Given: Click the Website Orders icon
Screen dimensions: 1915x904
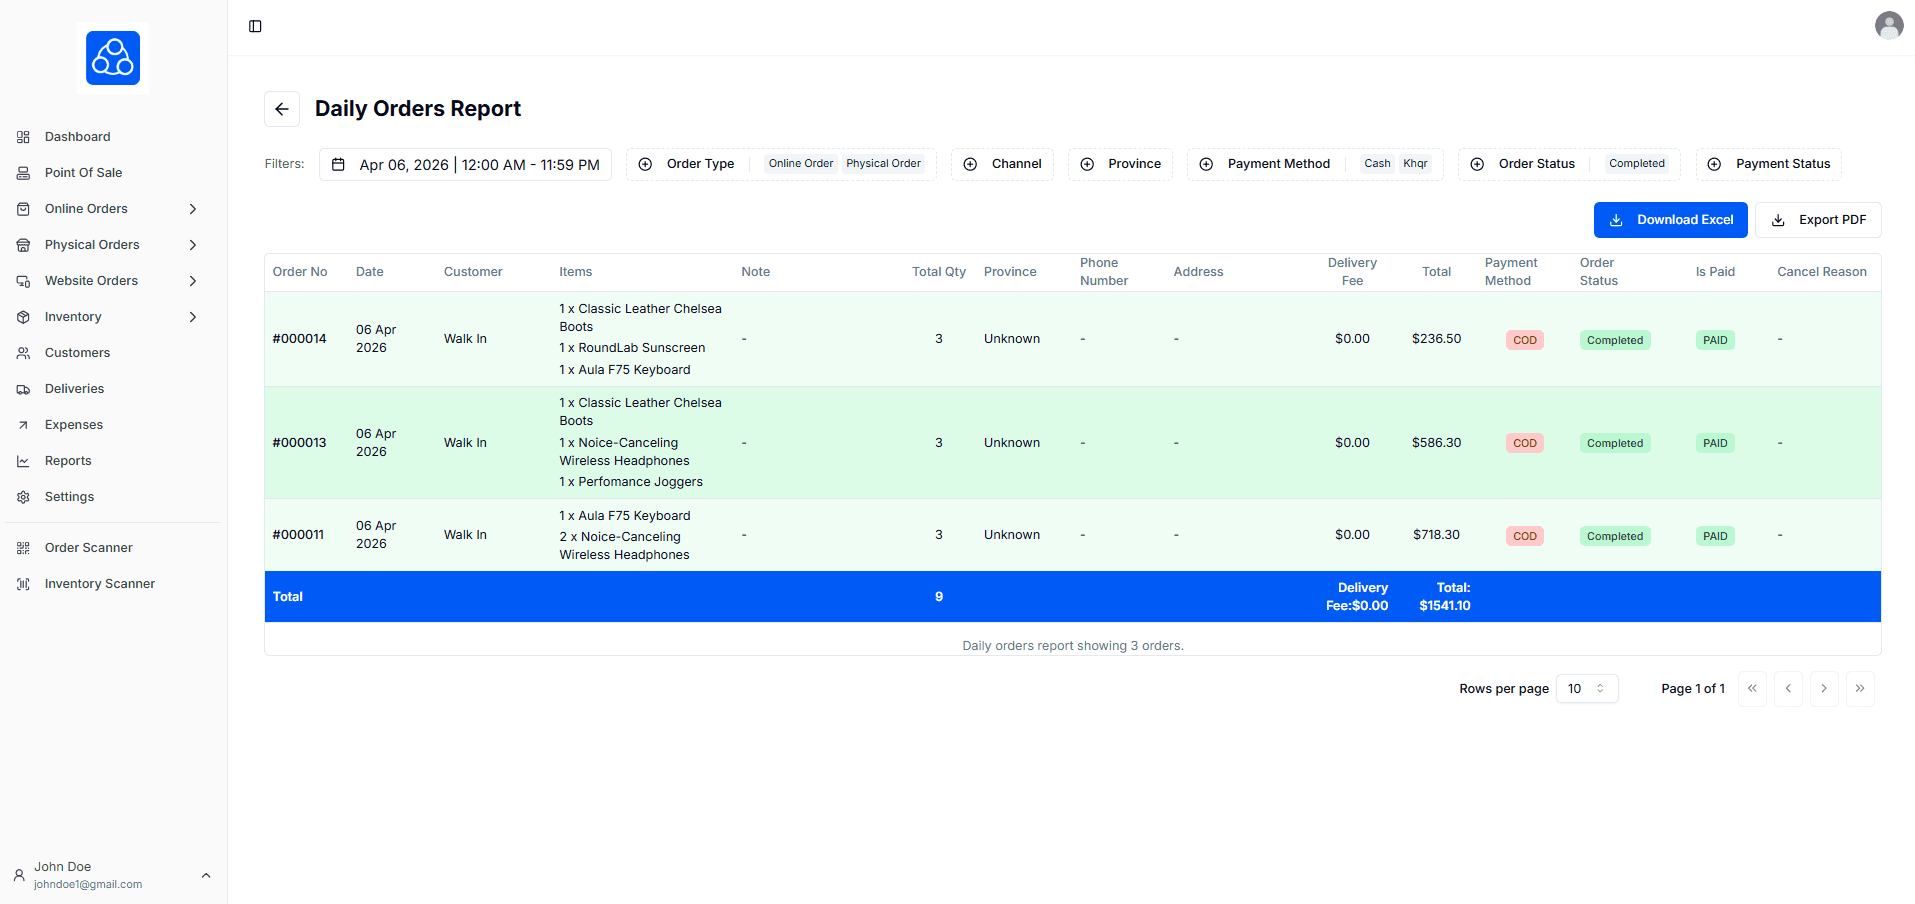Looking at the screenshot, I should pyautogui.click(x=23, y=281).
